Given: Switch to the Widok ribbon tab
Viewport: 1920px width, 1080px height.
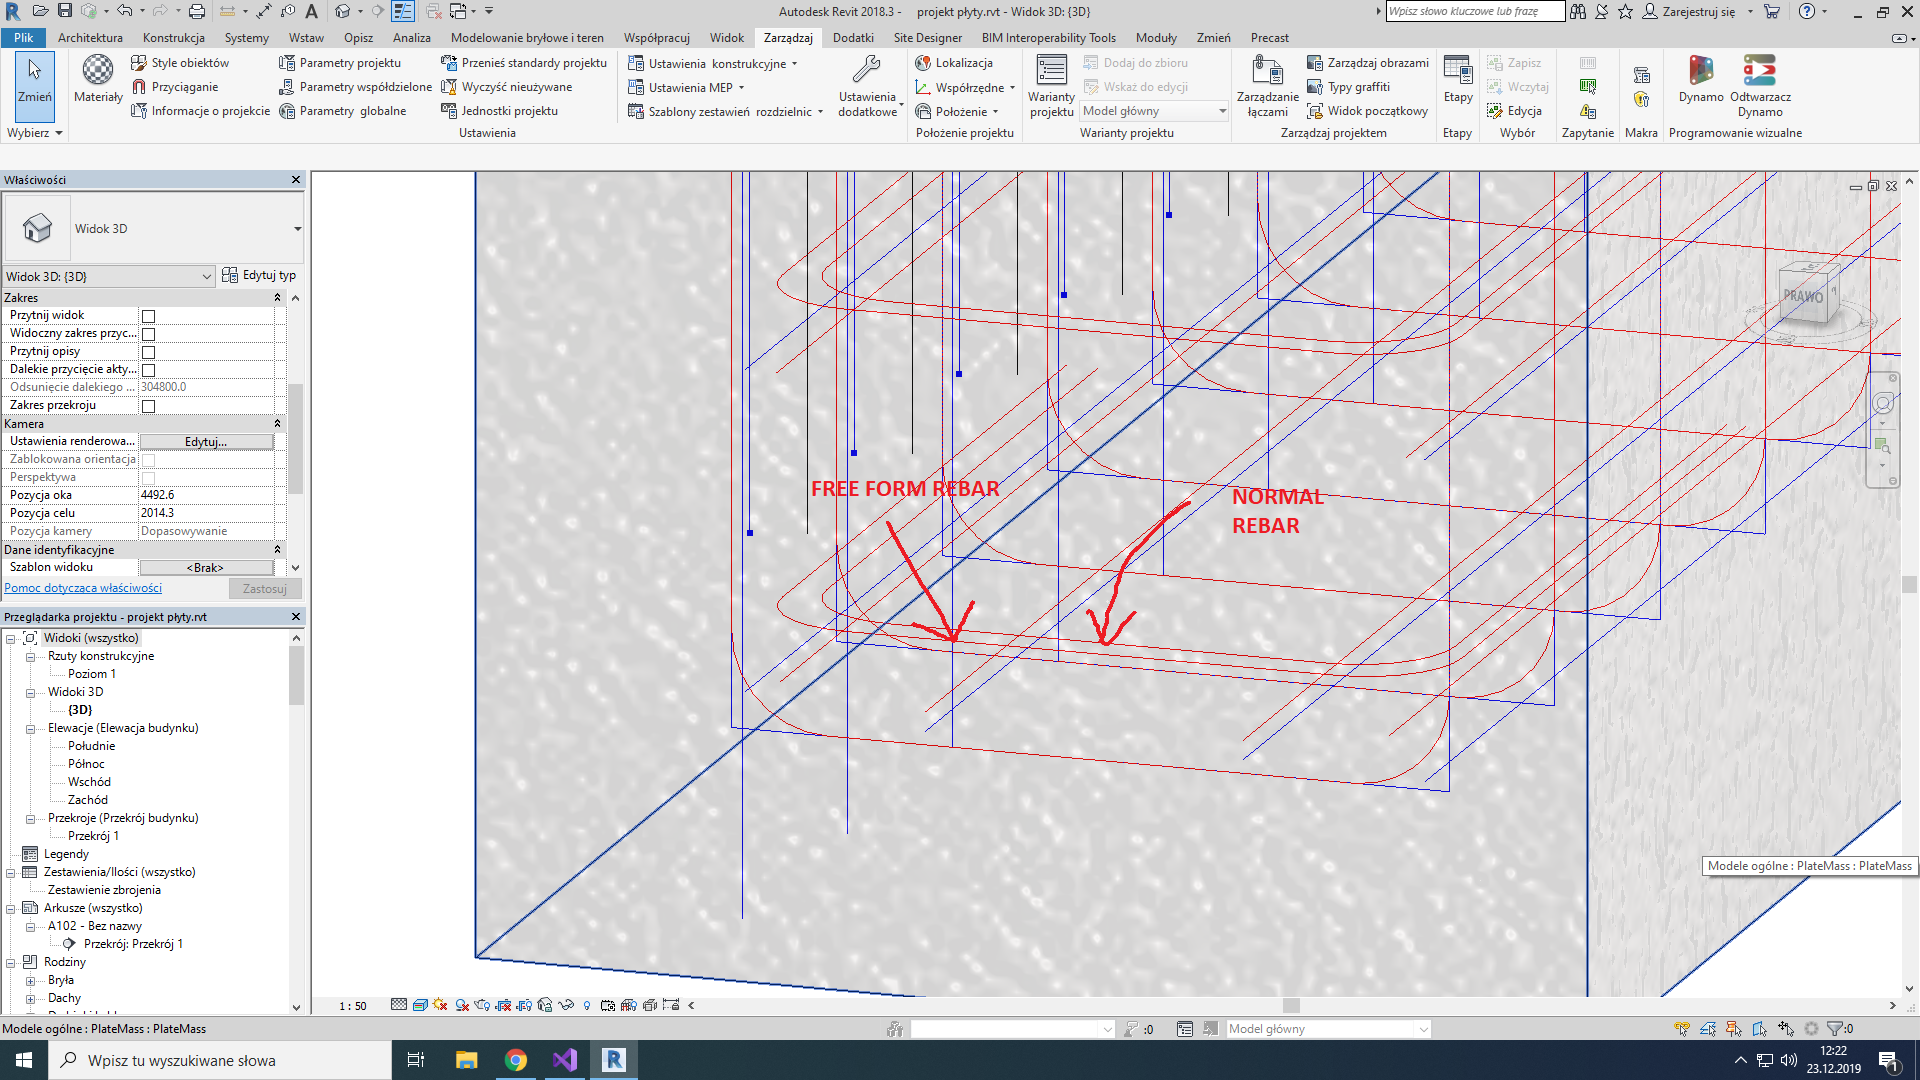Looking at the screenshot, I should coord(727,38).
